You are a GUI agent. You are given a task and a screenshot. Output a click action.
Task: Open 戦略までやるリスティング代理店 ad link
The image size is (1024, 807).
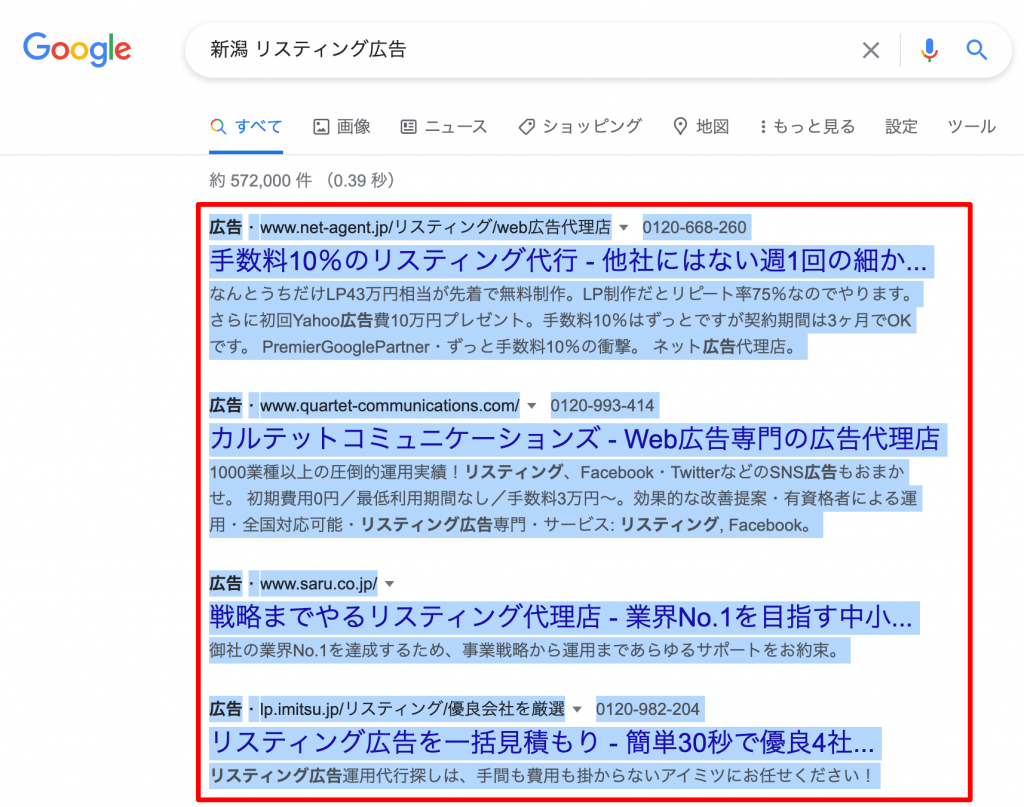click(561, 617)
